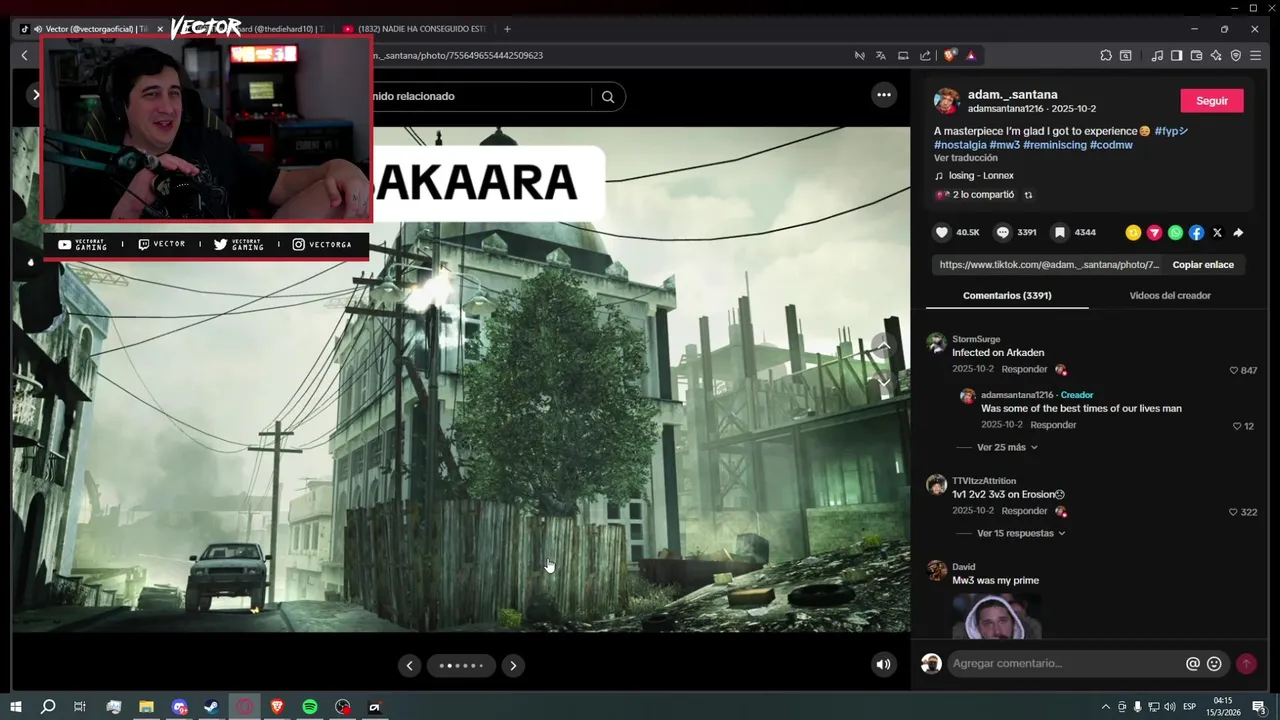The width and height of the screenshot is (1280, 720).
Task: Show the previous photo in the slideshow
Action: pyautogui.click(x=409, y=665)
